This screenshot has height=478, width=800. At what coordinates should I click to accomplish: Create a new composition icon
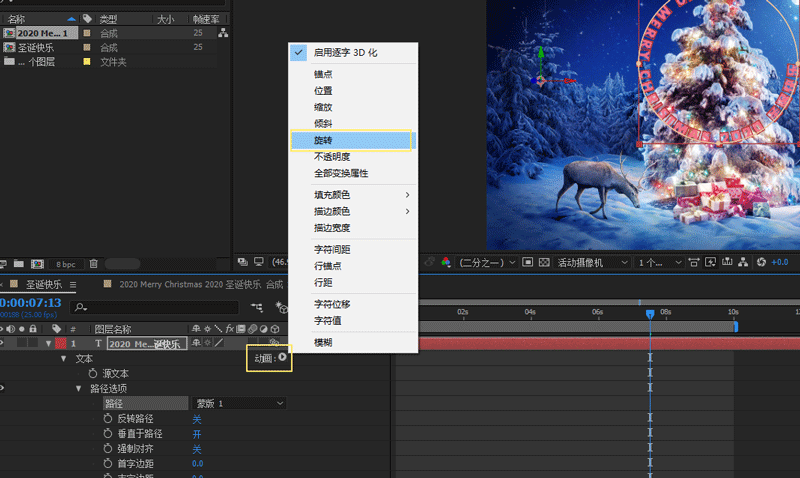[37, 264]
